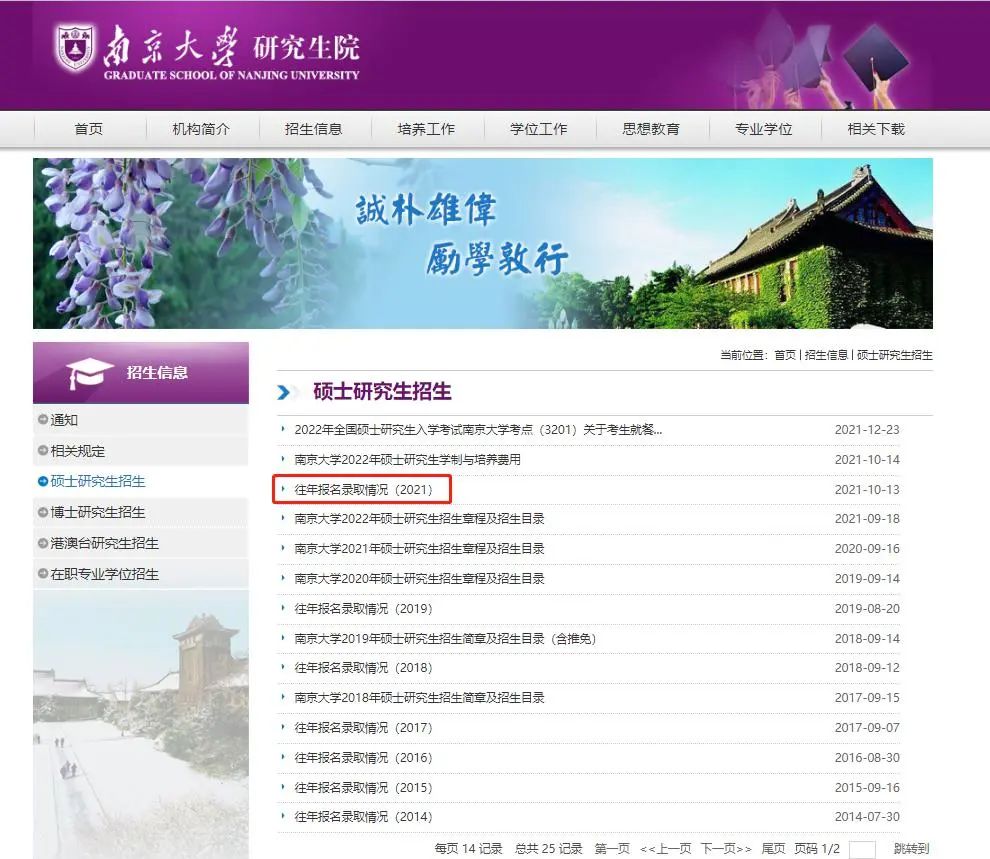This screenshot has height=859, width=990.
Task: Focus the page number input box
Action: (862, 850)
